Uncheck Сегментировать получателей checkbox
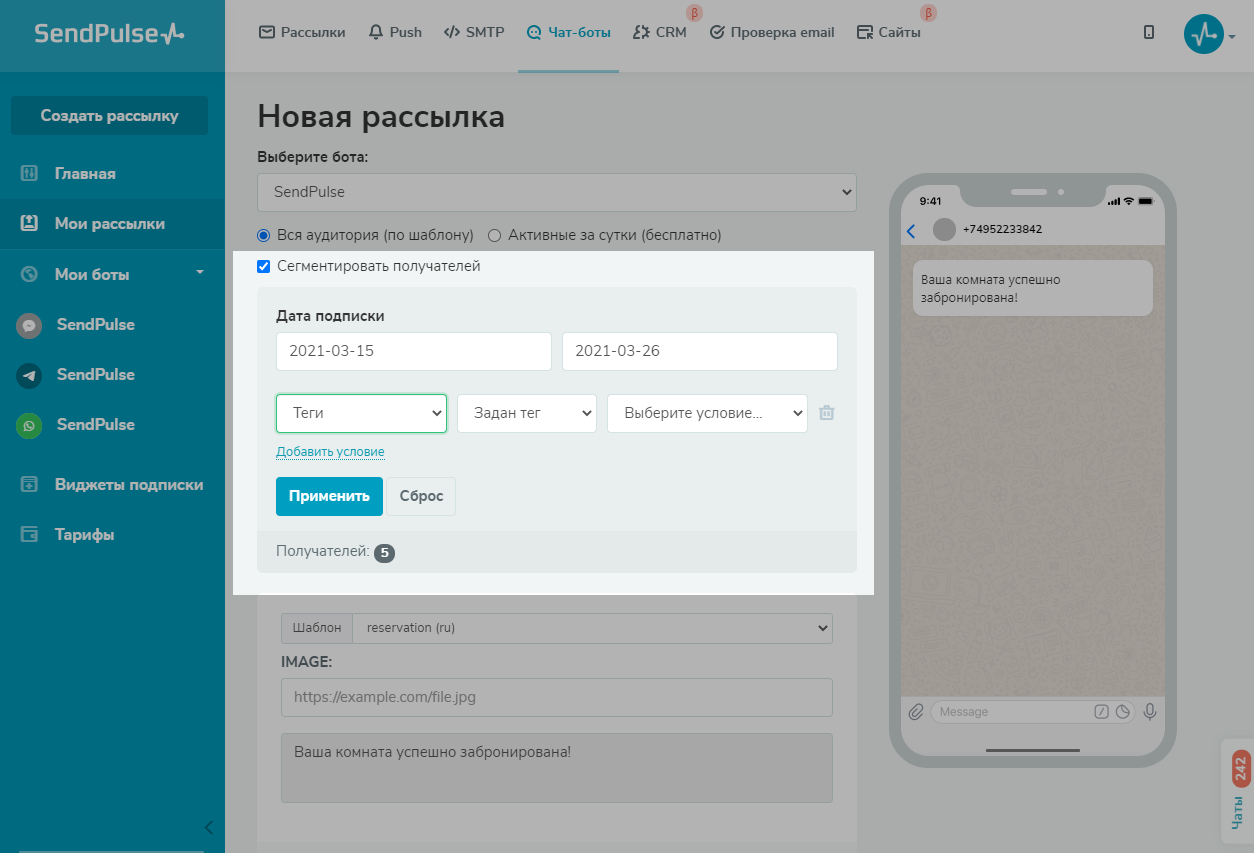Image resolution: width=1254 pixels, height=853 pixels. 264,267
